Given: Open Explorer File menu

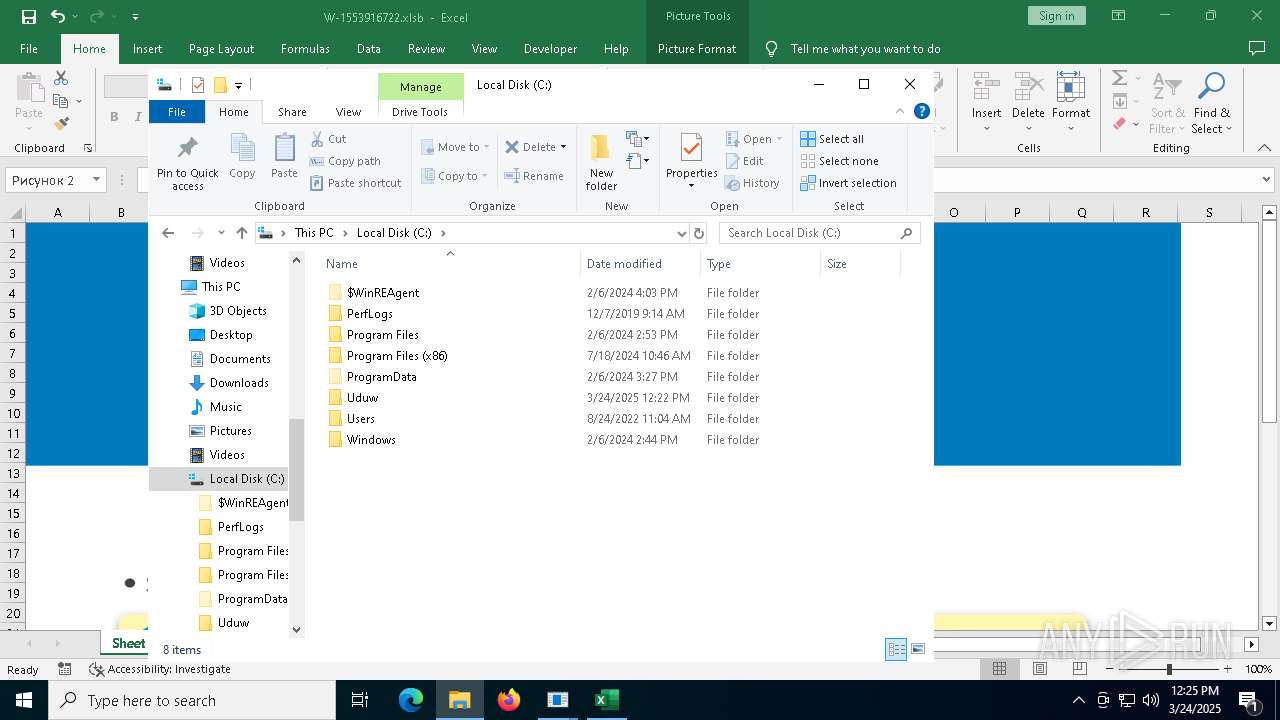Looking at the screenshot, I should (177, 112).
